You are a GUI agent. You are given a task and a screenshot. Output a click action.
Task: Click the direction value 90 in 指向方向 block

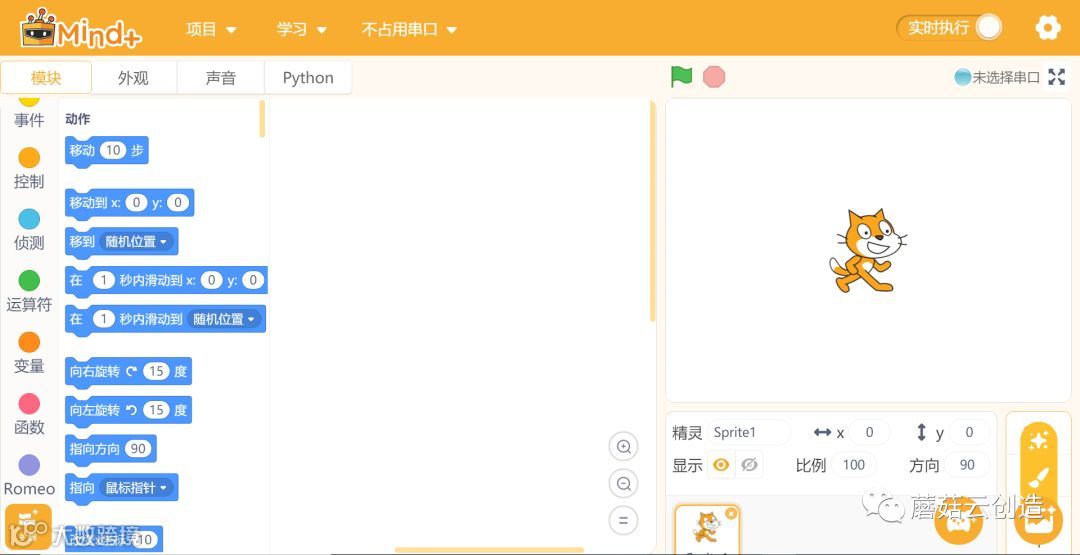tap(138, 449)
